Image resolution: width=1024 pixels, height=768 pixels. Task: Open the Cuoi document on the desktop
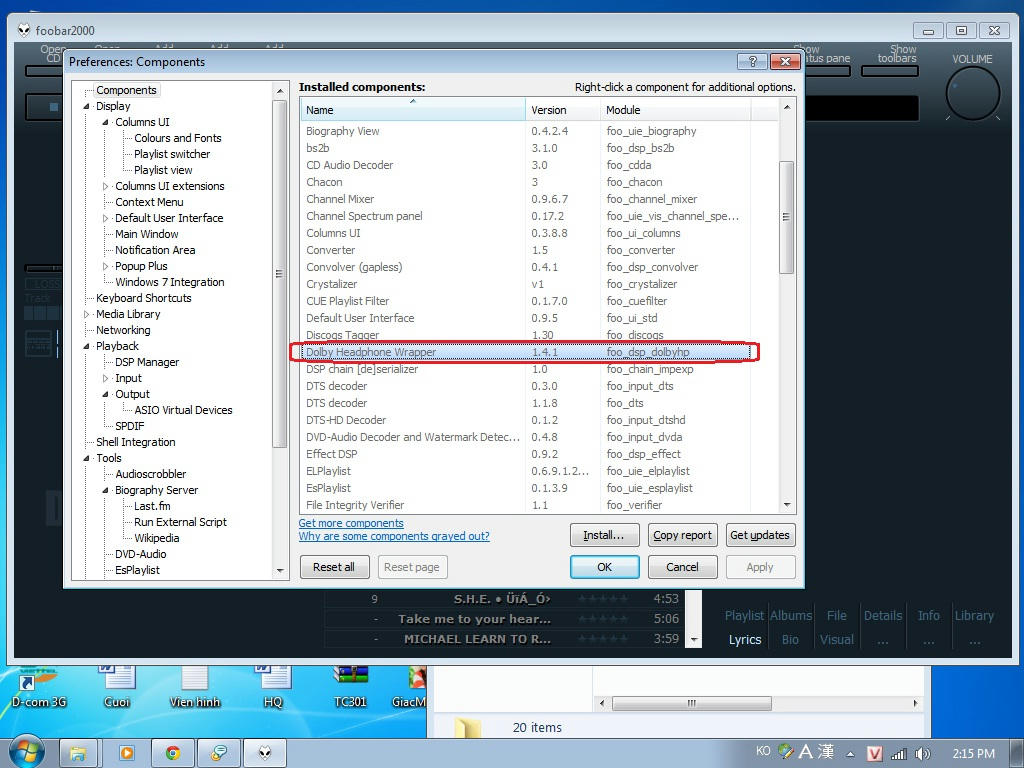click(x=116, y=689)
